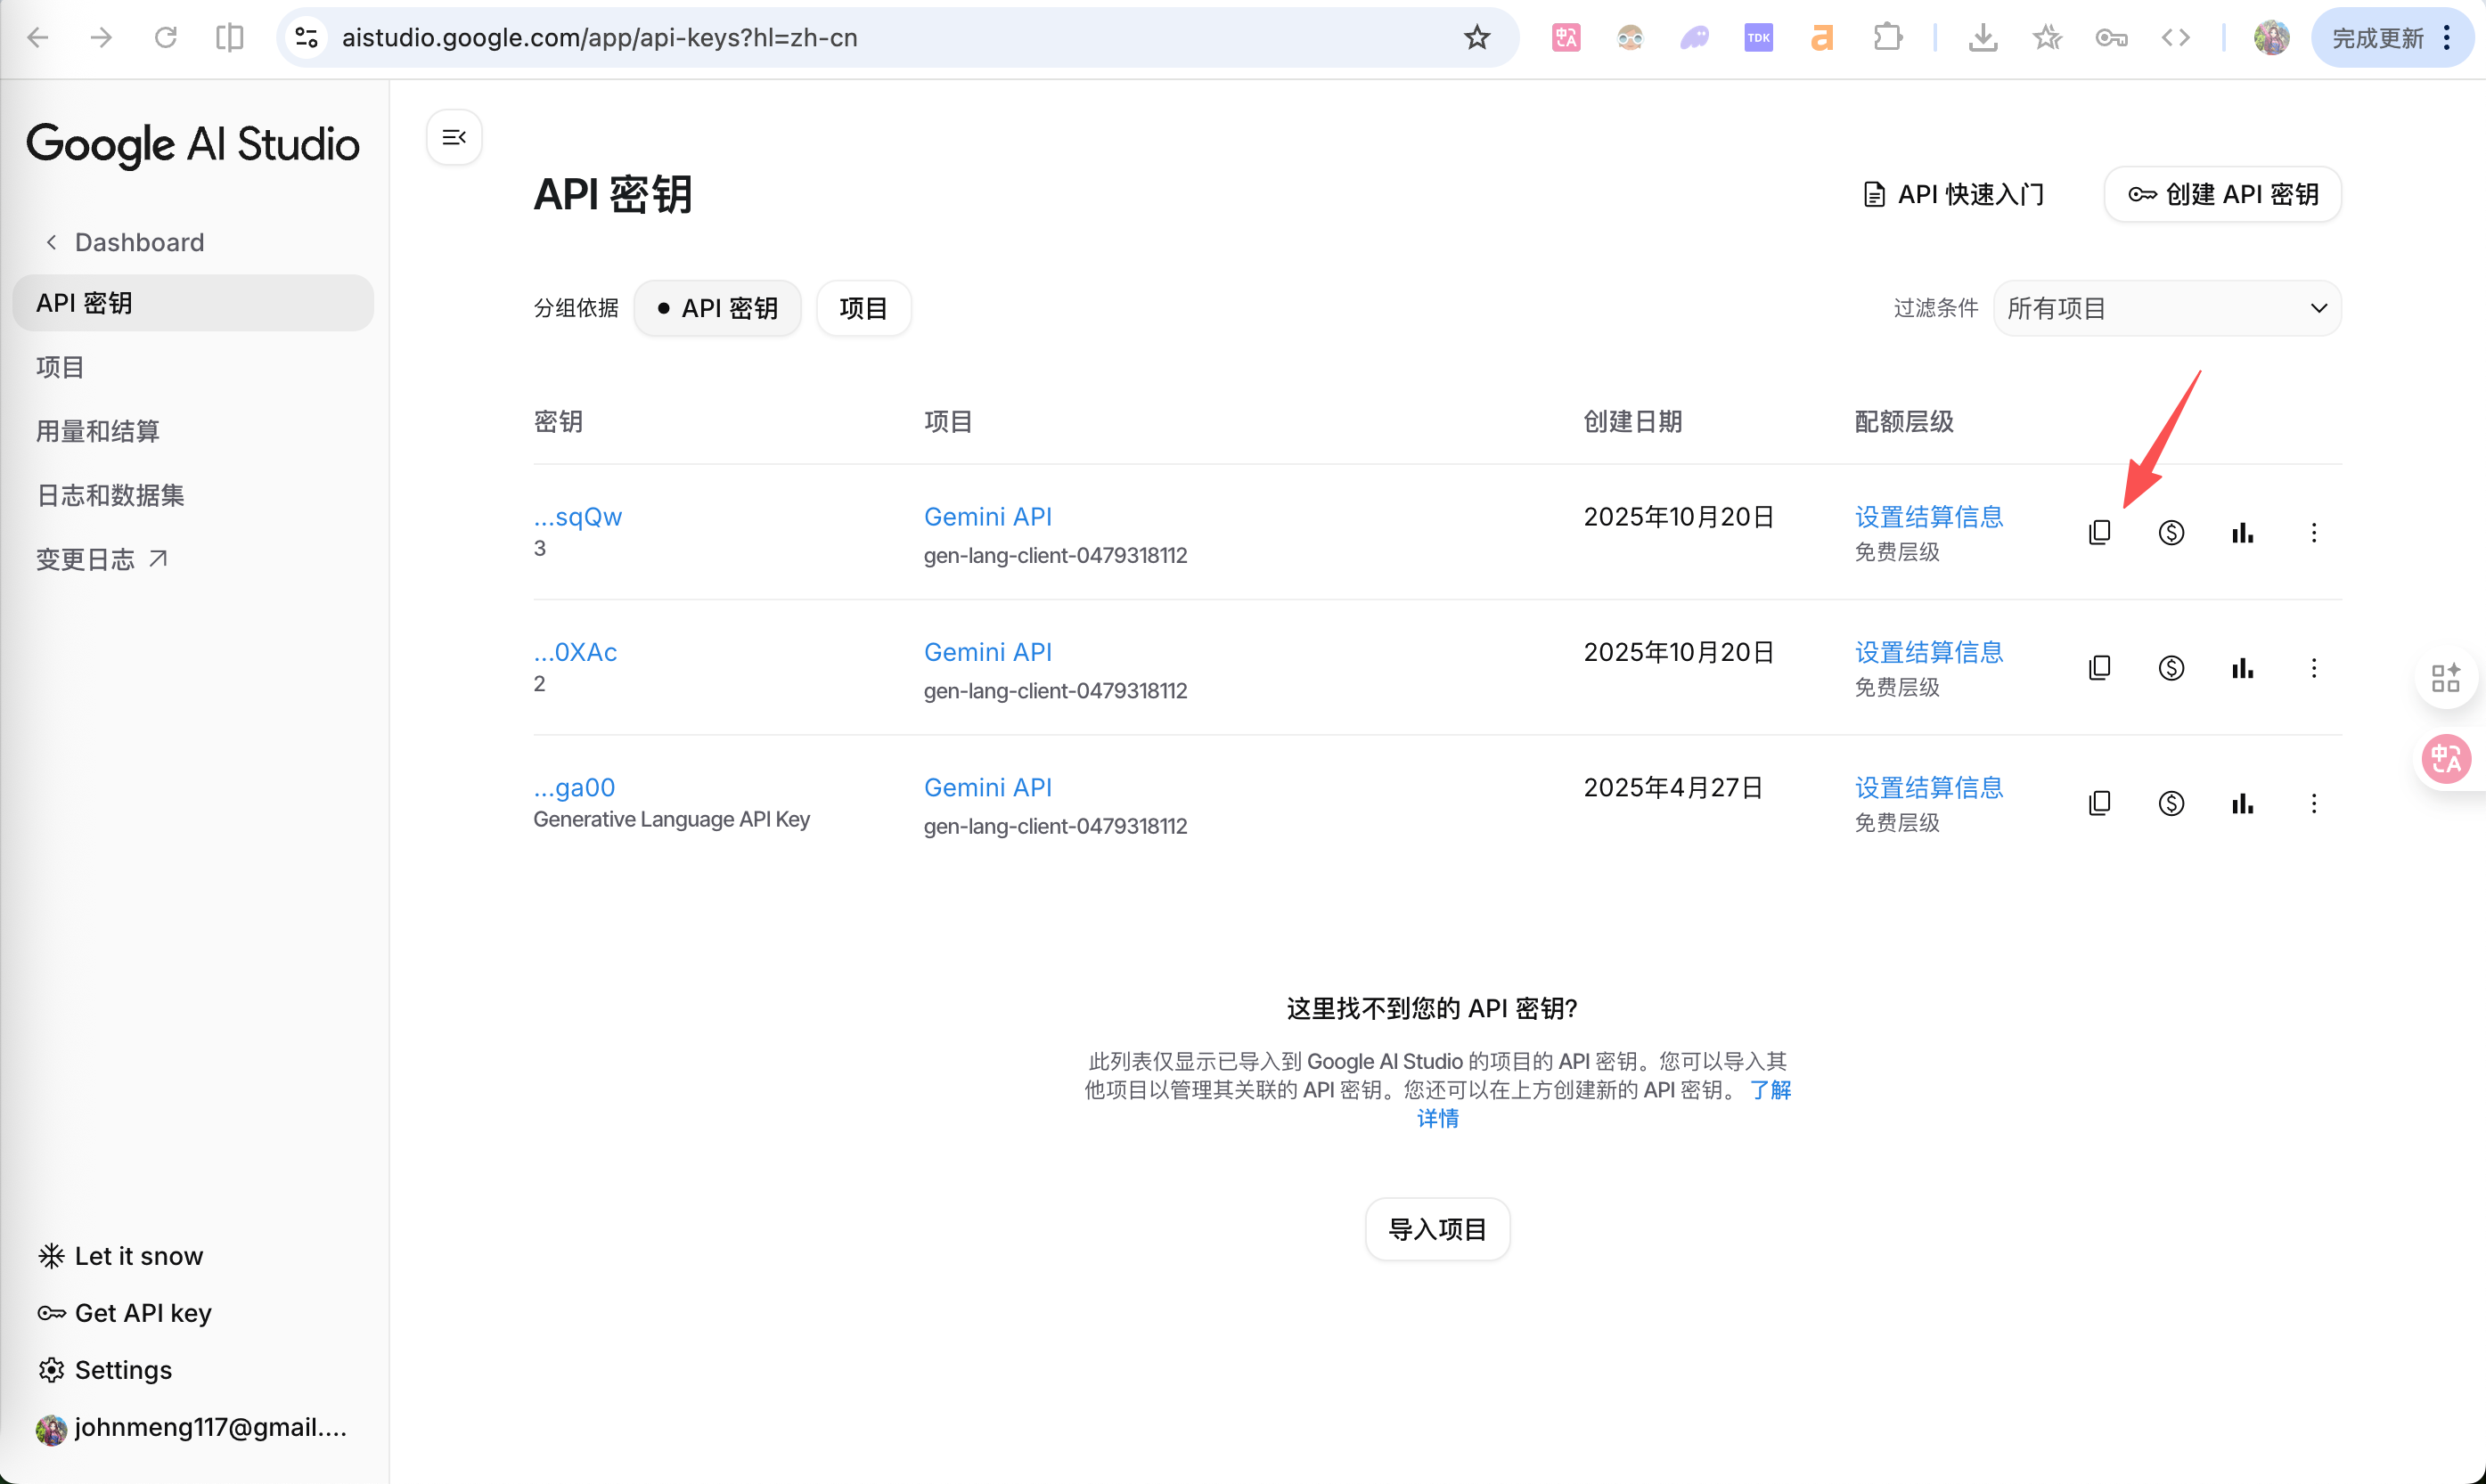Image resolution: width=2486 pixels, height=1484 pixels.
Task: Toggle Let it snow effect
Action: [120, 1256]
